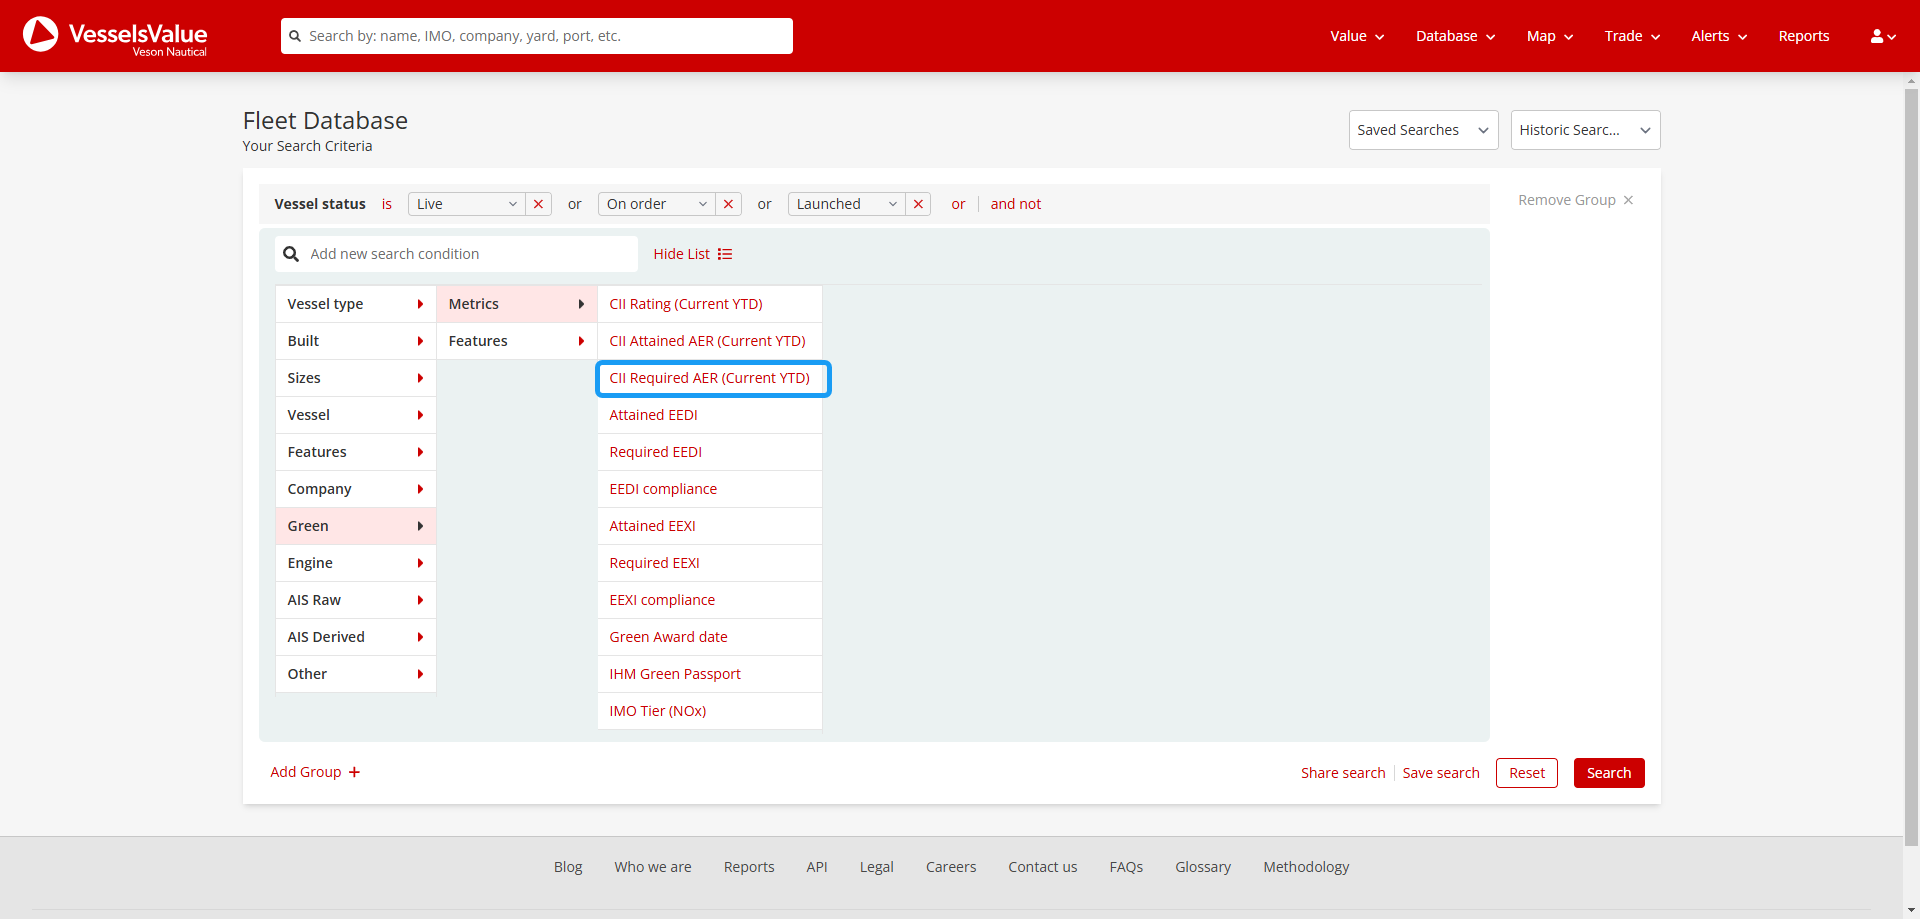Remove the On order status condition

(x=728, y=204)
